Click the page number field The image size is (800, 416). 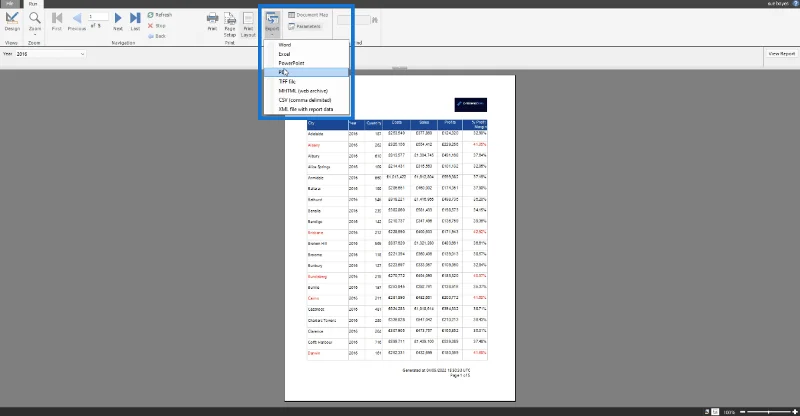click(98, 16)
